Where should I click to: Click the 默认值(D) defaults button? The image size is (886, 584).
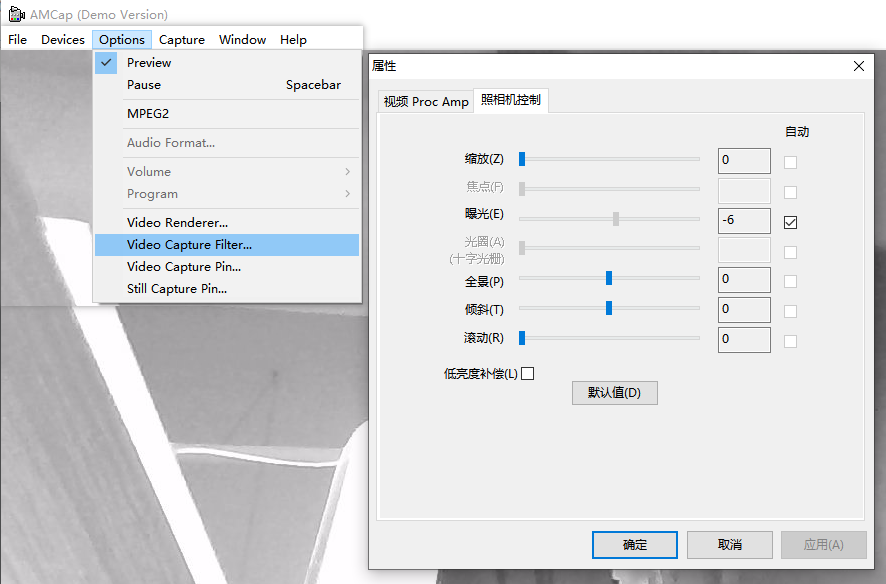(615, 393)
